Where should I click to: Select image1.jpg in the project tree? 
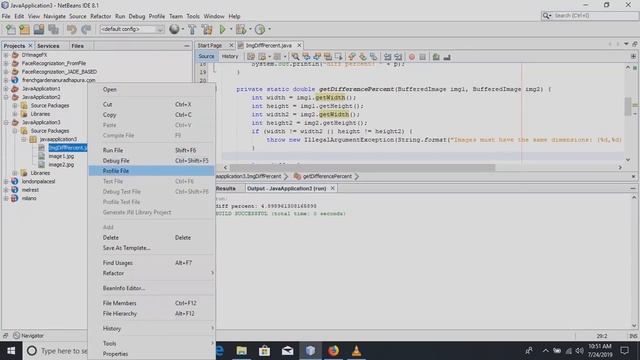tap(61, 156)
